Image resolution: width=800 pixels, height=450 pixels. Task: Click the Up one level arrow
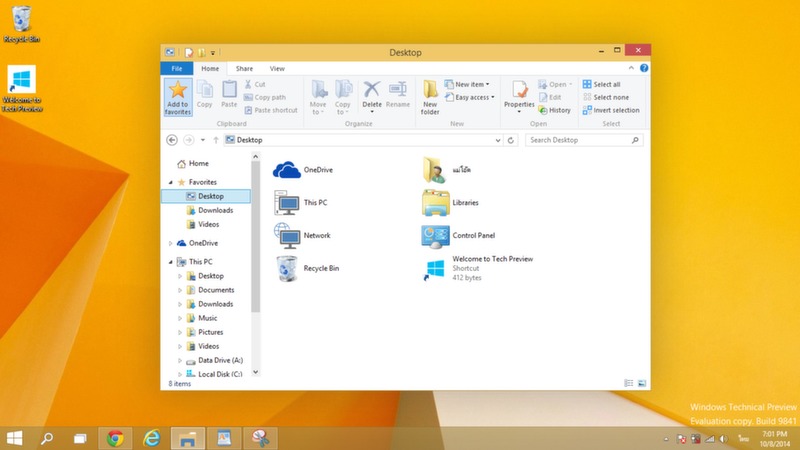pyautogui.click(x=216, y=140)
